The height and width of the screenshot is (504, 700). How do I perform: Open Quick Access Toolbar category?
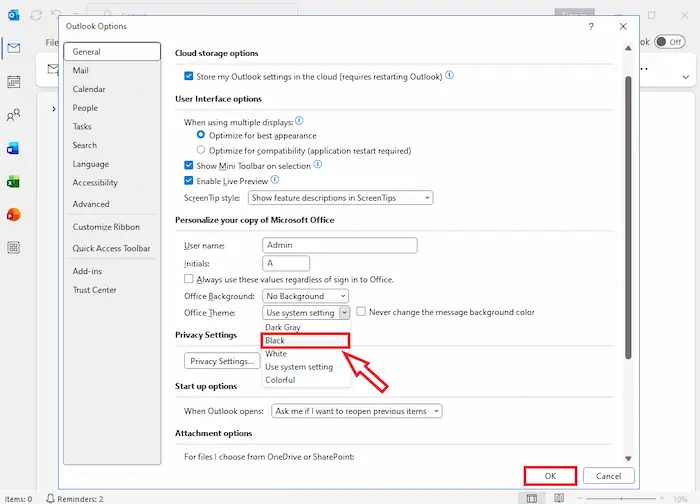[112, 248]
